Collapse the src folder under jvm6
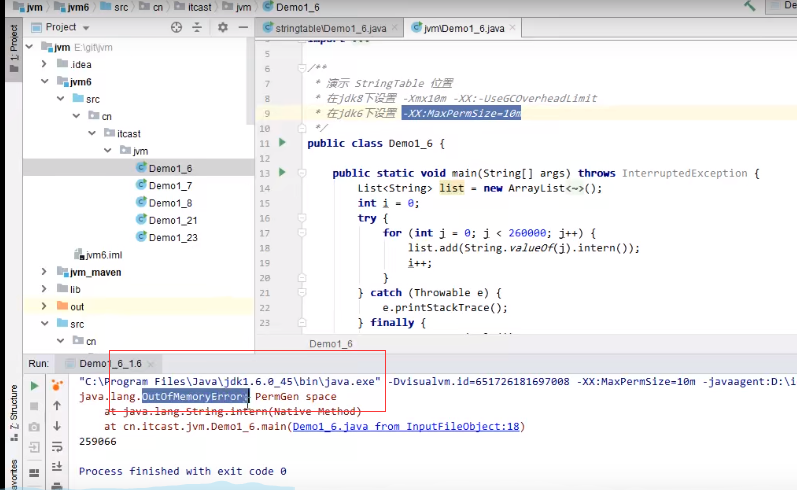This screenshot has width=797, height=490. (60, 99)
